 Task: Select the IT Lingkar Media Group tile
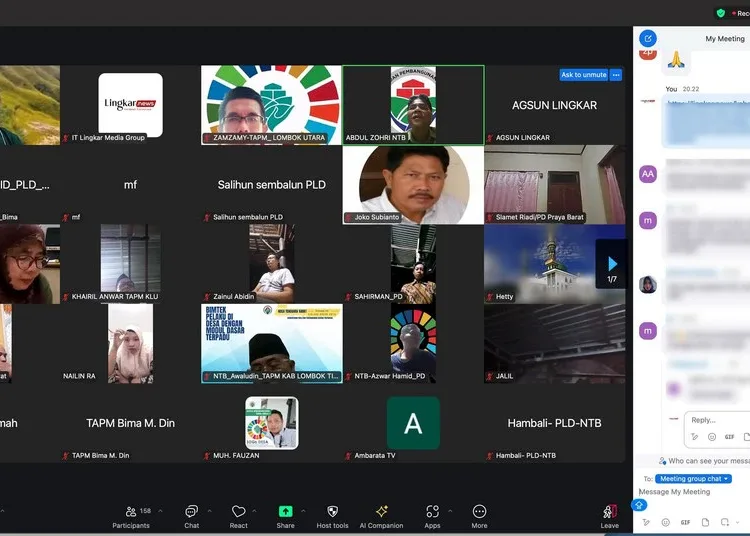pyautogui.click(x=130, y=105)
